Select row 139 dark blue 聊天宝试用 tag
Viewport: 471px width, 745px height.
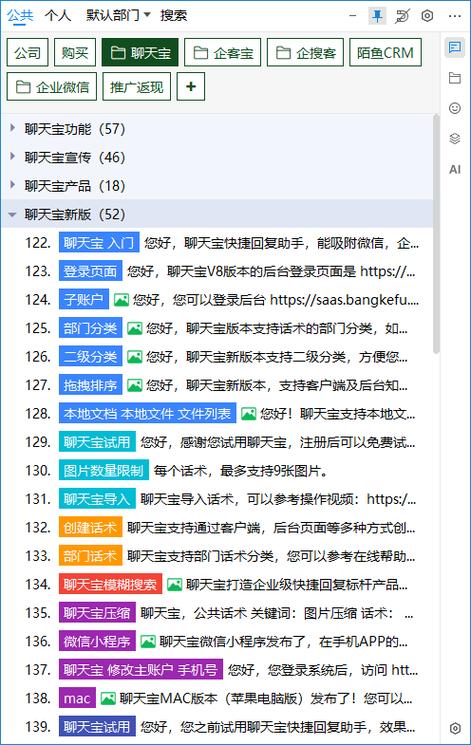[97, 727]
